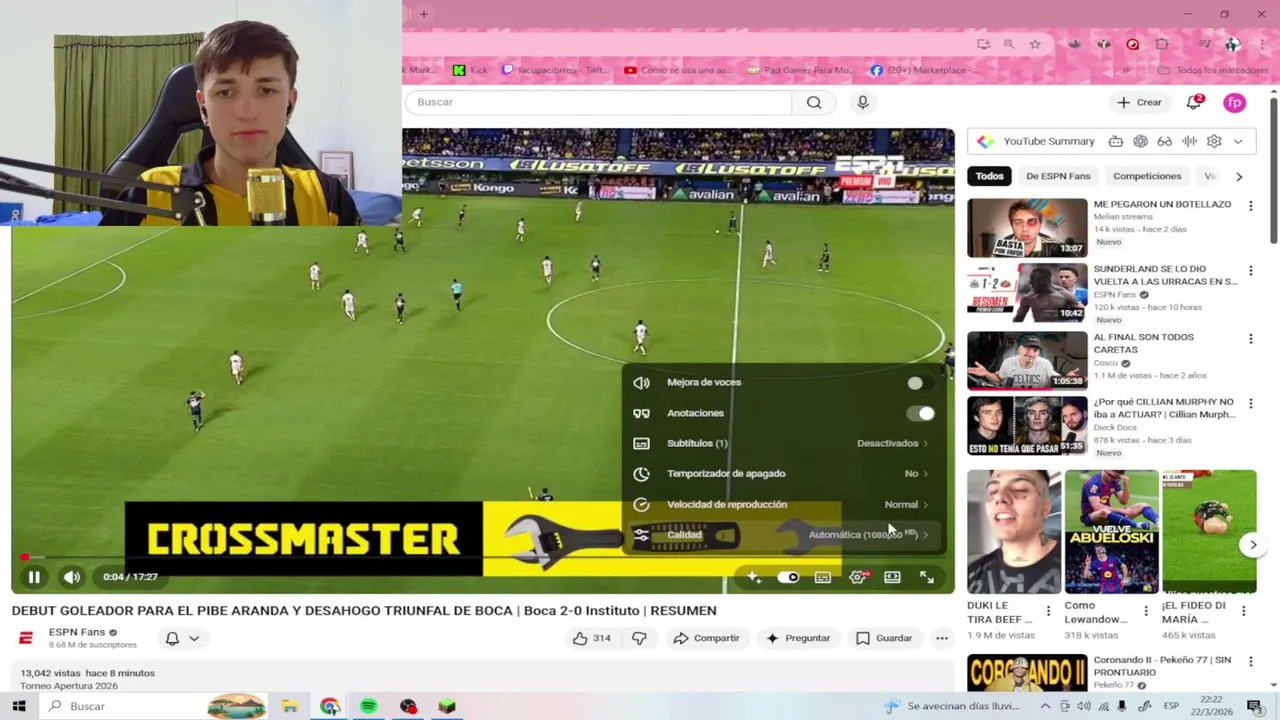This screenshot has height=720, width=1280.
Task: Open the ABUELOSKI short thumbnail
Action: pos(1111,532)
